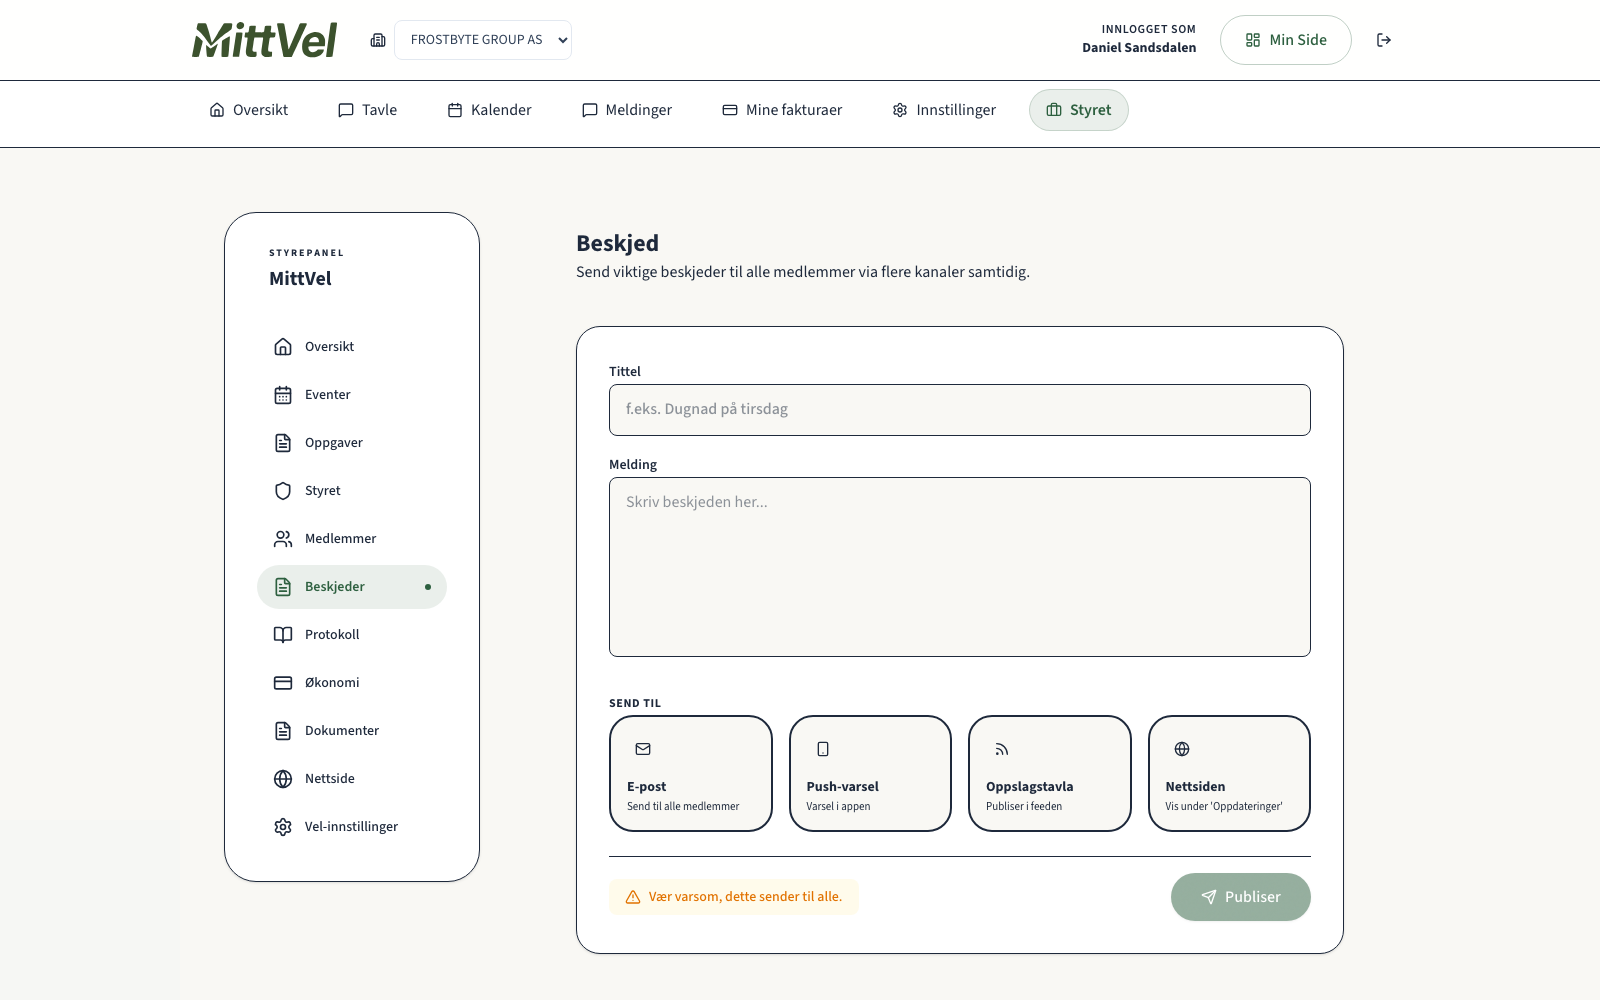The image size is (1600, 1000).
Task: Click the Styret shield icon in sidebar
Action: click(283, 491)
